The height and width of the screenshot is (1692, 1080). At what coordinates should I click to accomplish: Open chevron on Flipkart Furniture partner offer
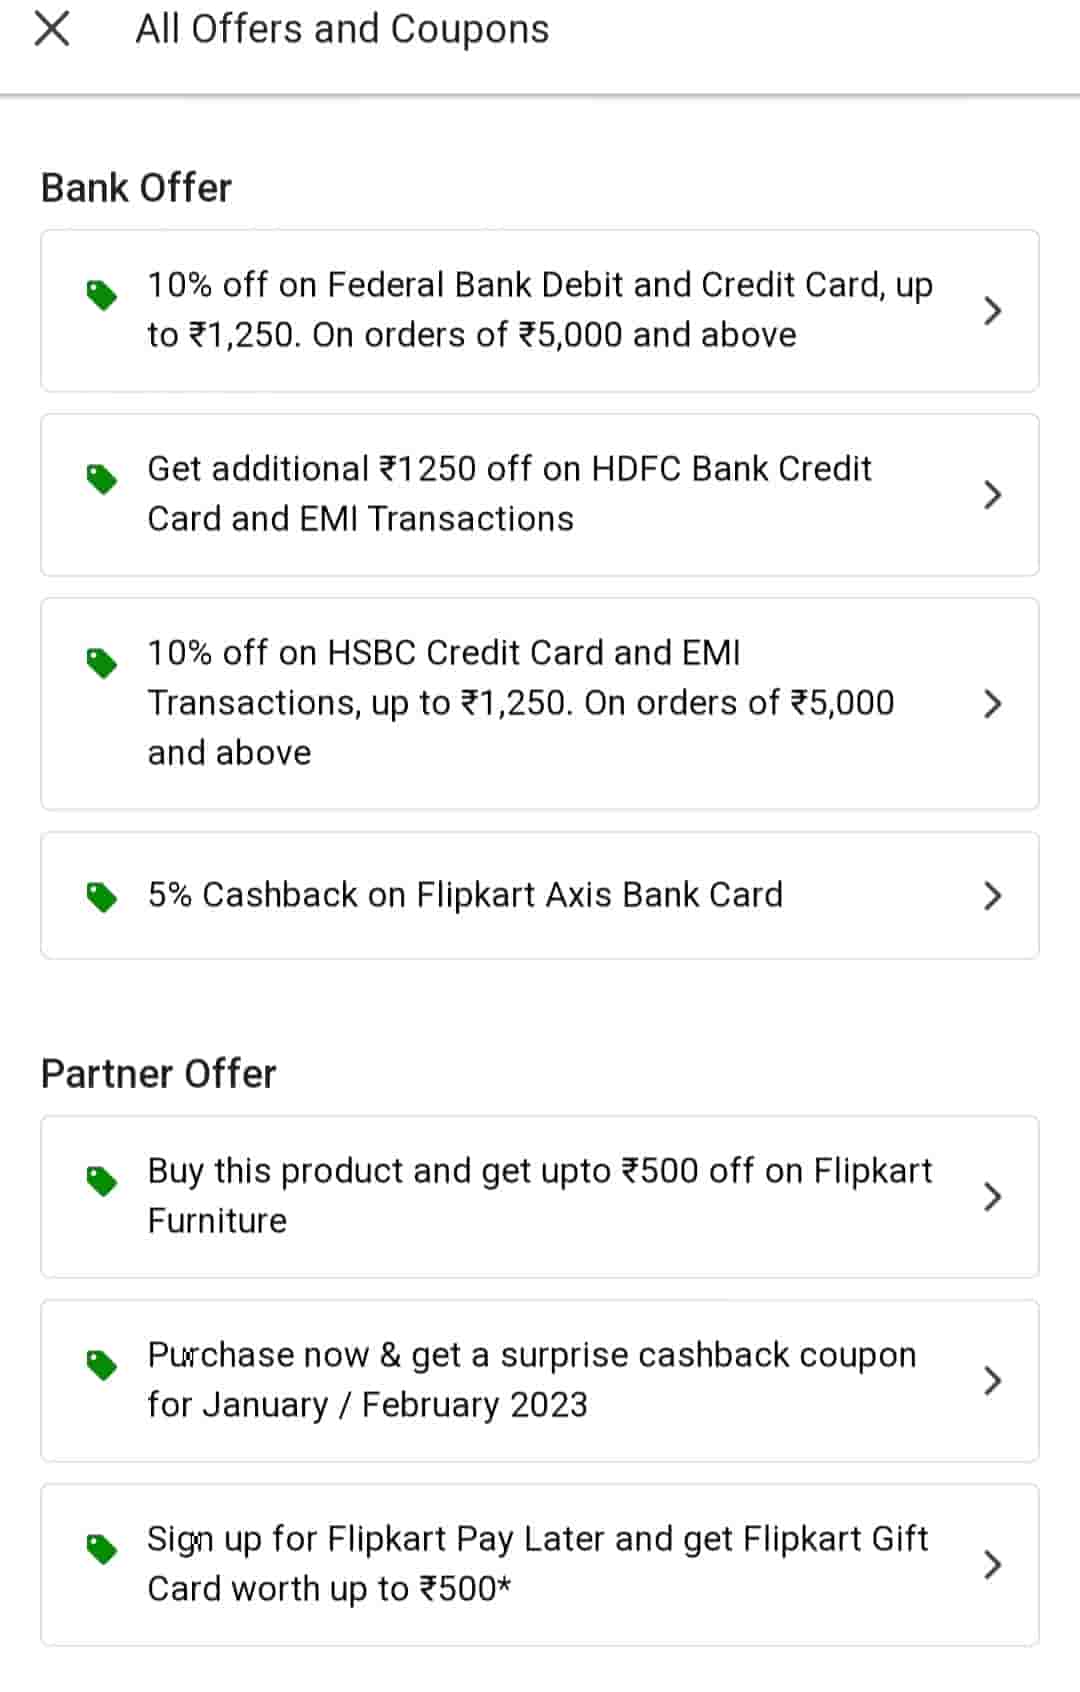click(x=992, y=1197)
